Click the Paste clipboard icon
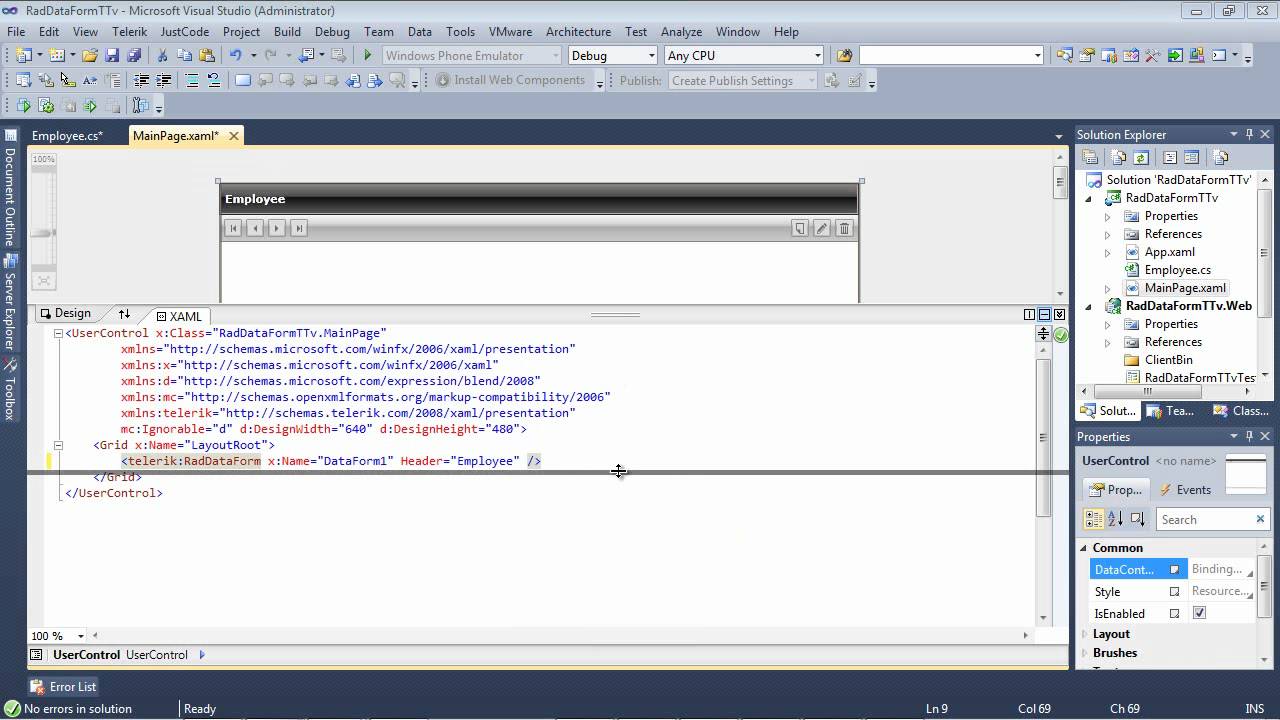The image size is (1280, 720). pos(206,56)
